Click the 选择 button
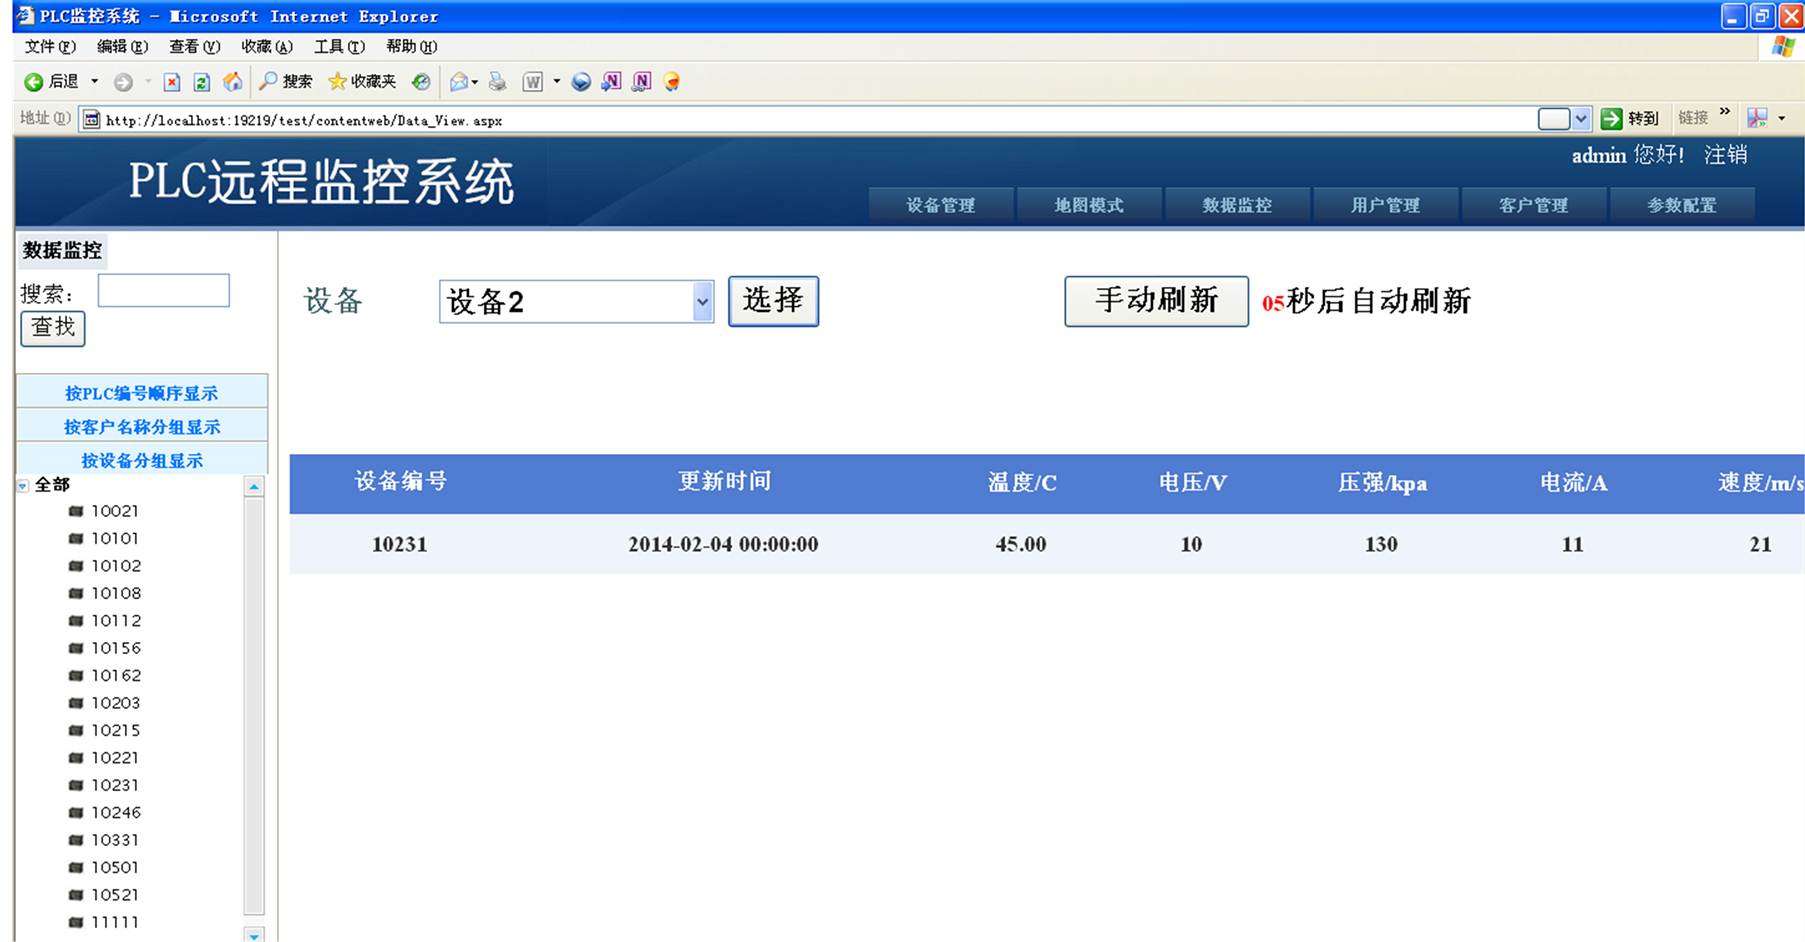 [x=773, y=301]
